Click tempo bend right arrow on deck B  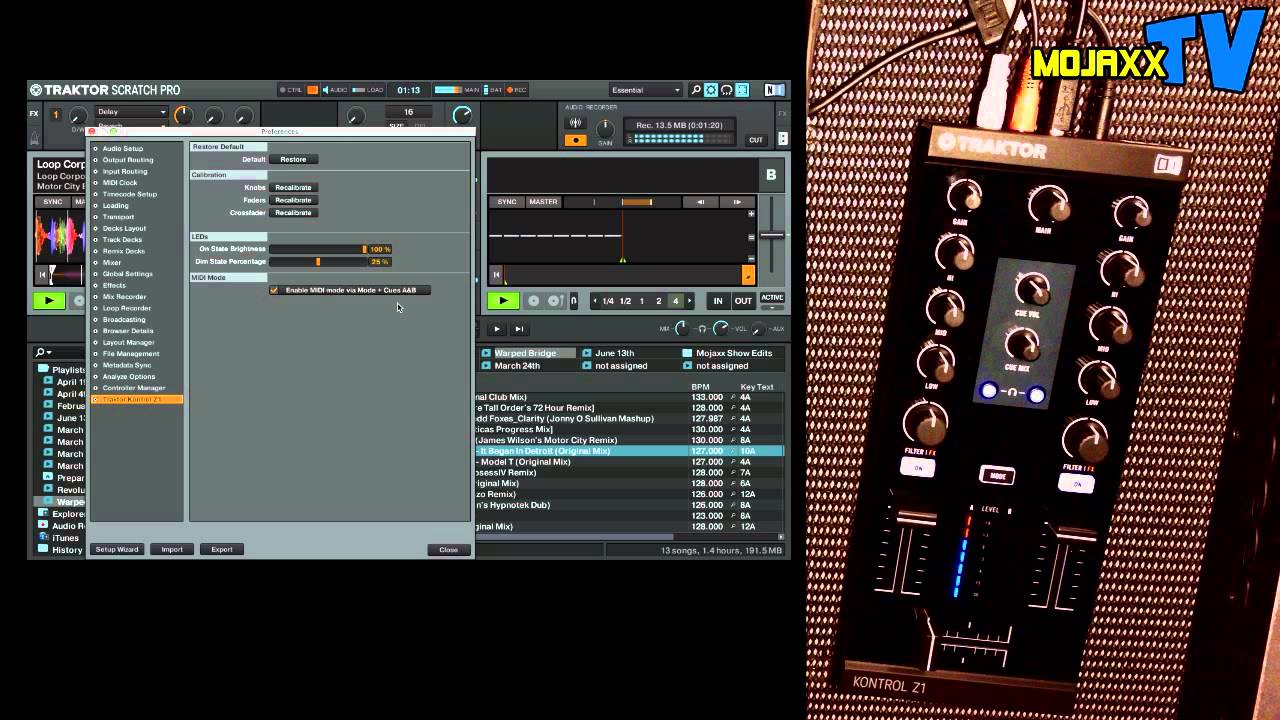(737, 202)
